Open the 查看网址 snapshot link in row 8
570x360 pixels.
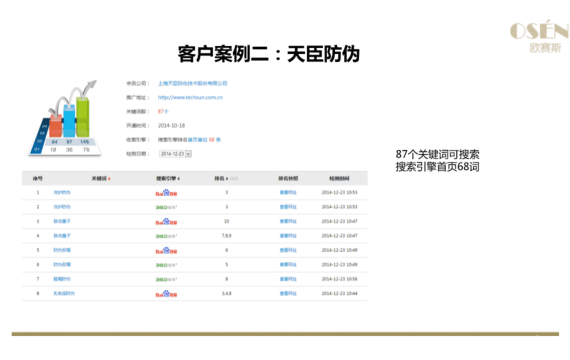tap(288, 293)
